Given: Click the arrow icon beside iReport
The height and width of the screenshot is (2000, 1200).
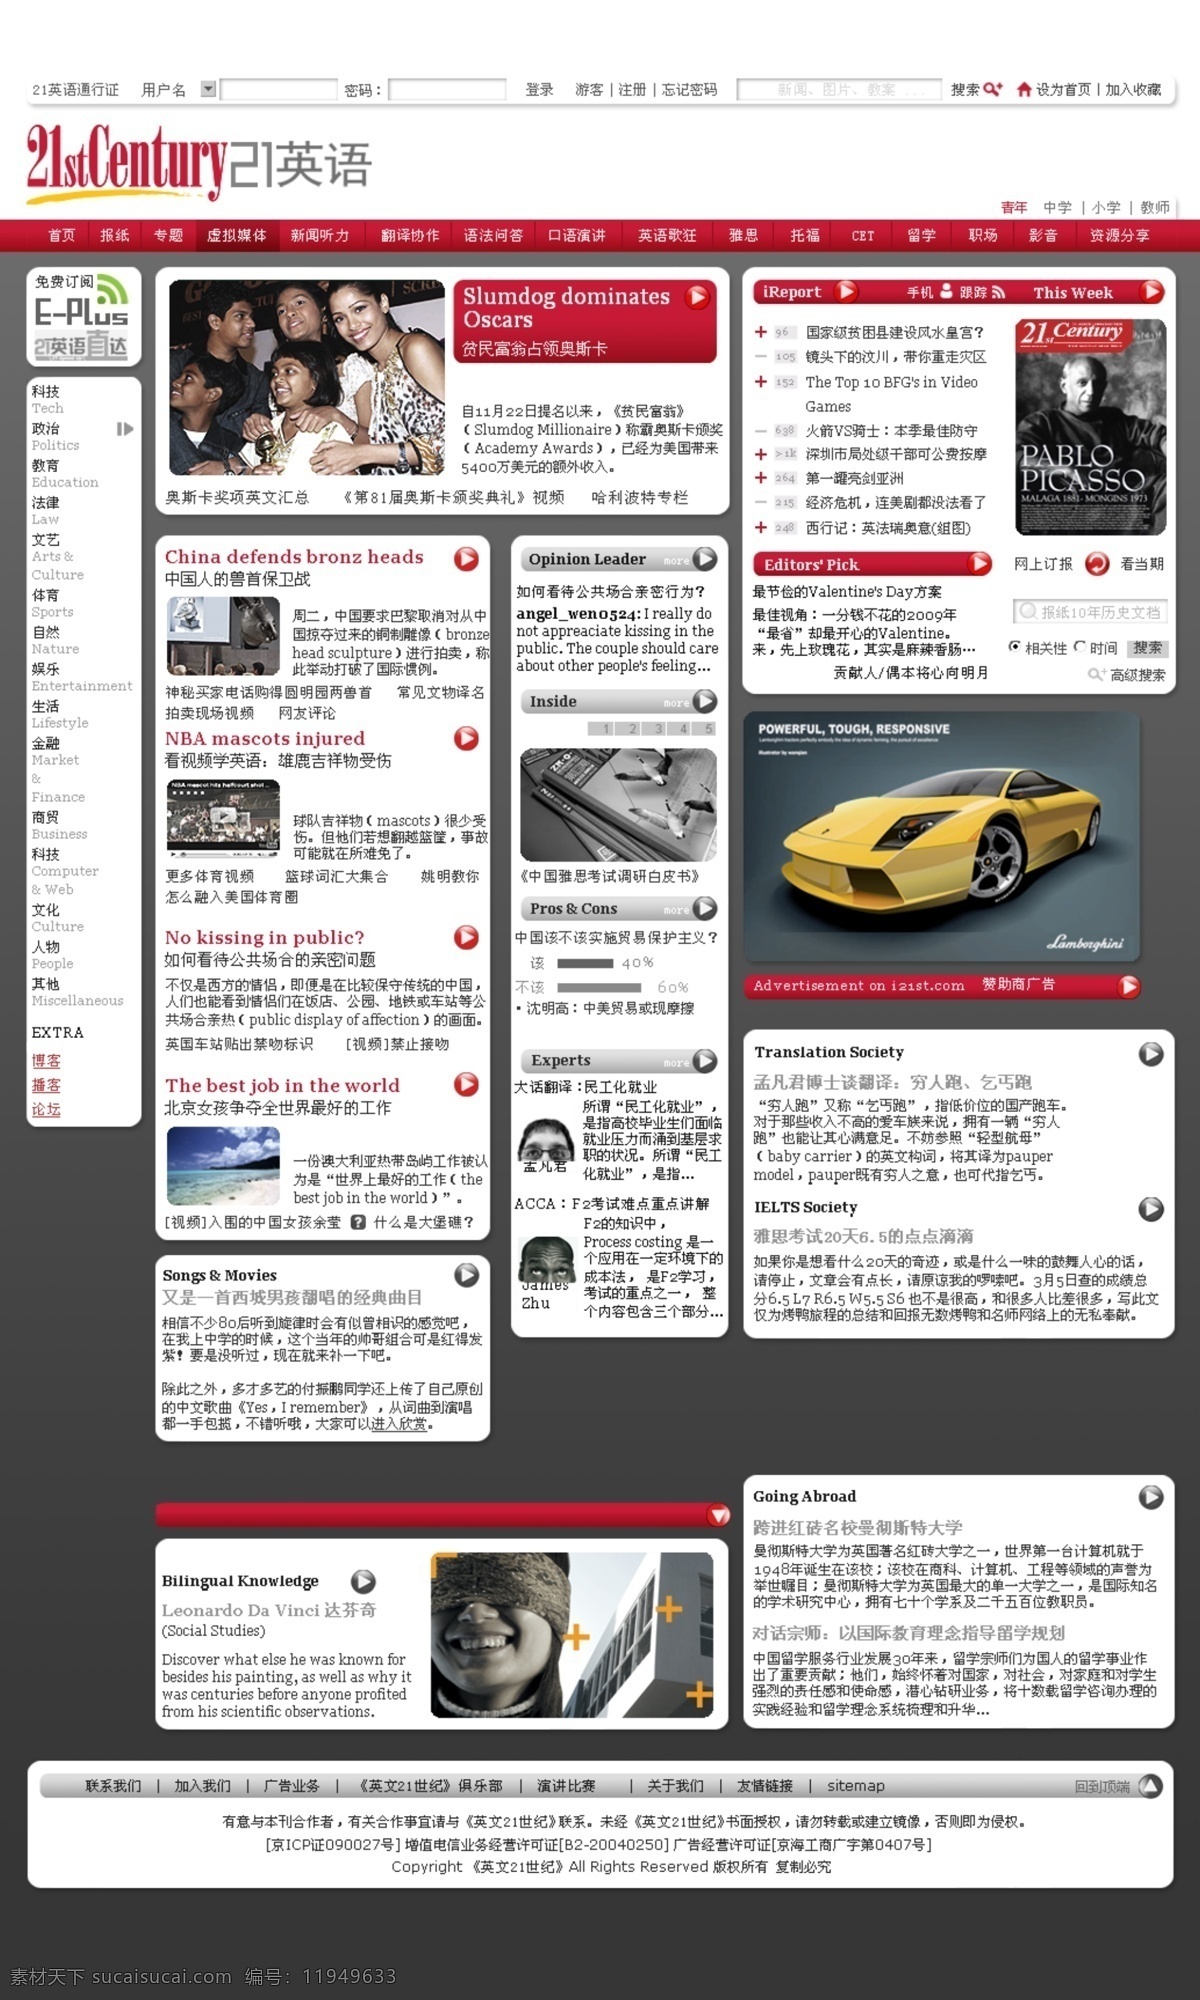Looking at the screenshot, I should click(846, 291).
